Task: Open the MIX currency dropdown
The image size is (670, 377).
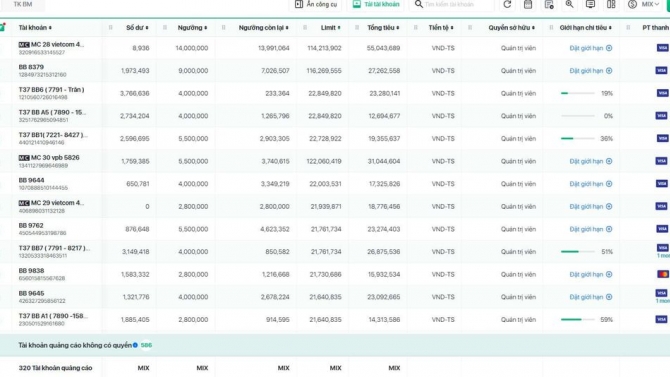Action: pos(644,4)
